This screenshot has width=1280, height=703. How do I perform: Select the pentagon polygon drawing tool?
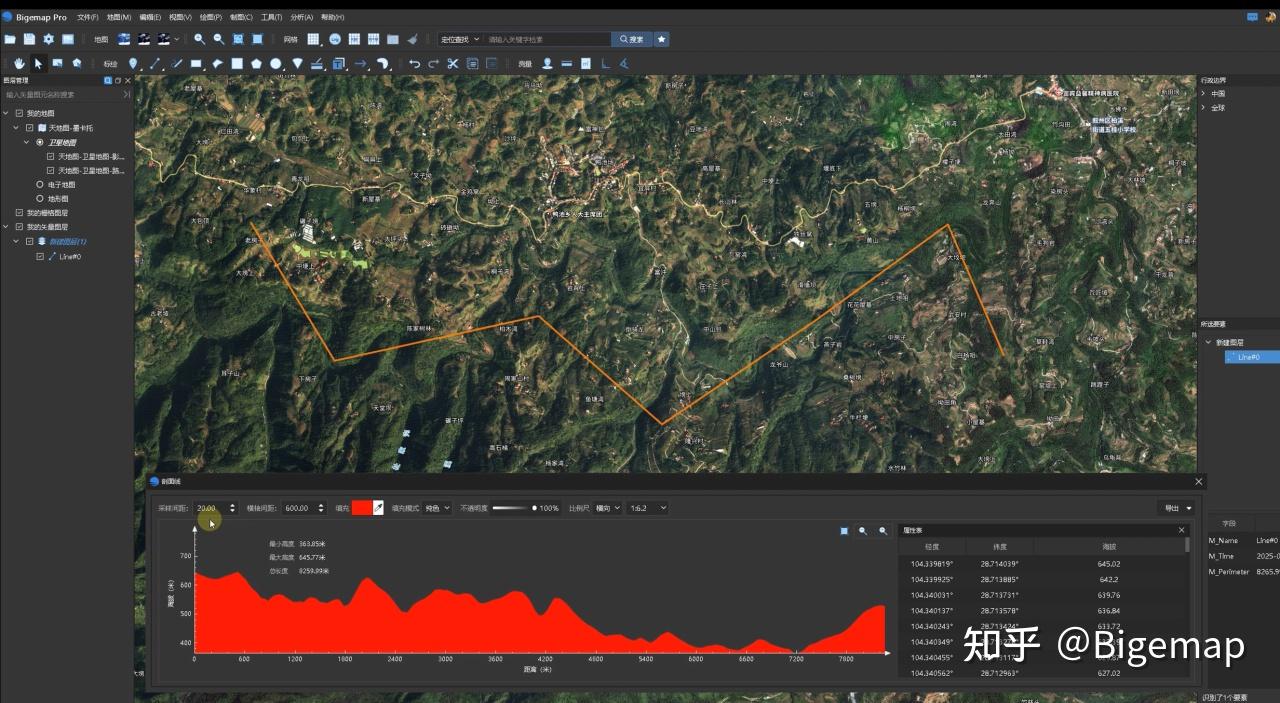tap(257, 63)
